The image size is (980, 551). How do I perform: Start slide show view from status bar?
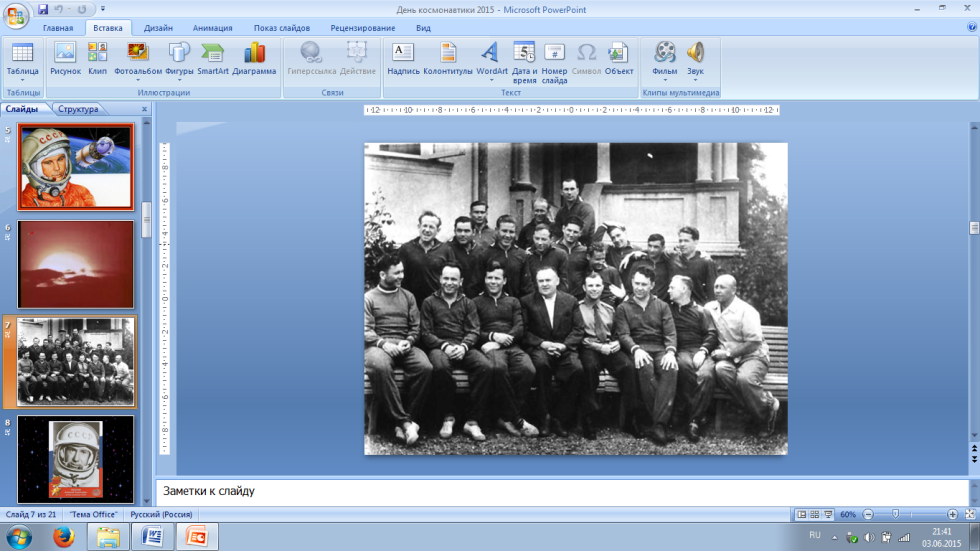coord(828,514)
